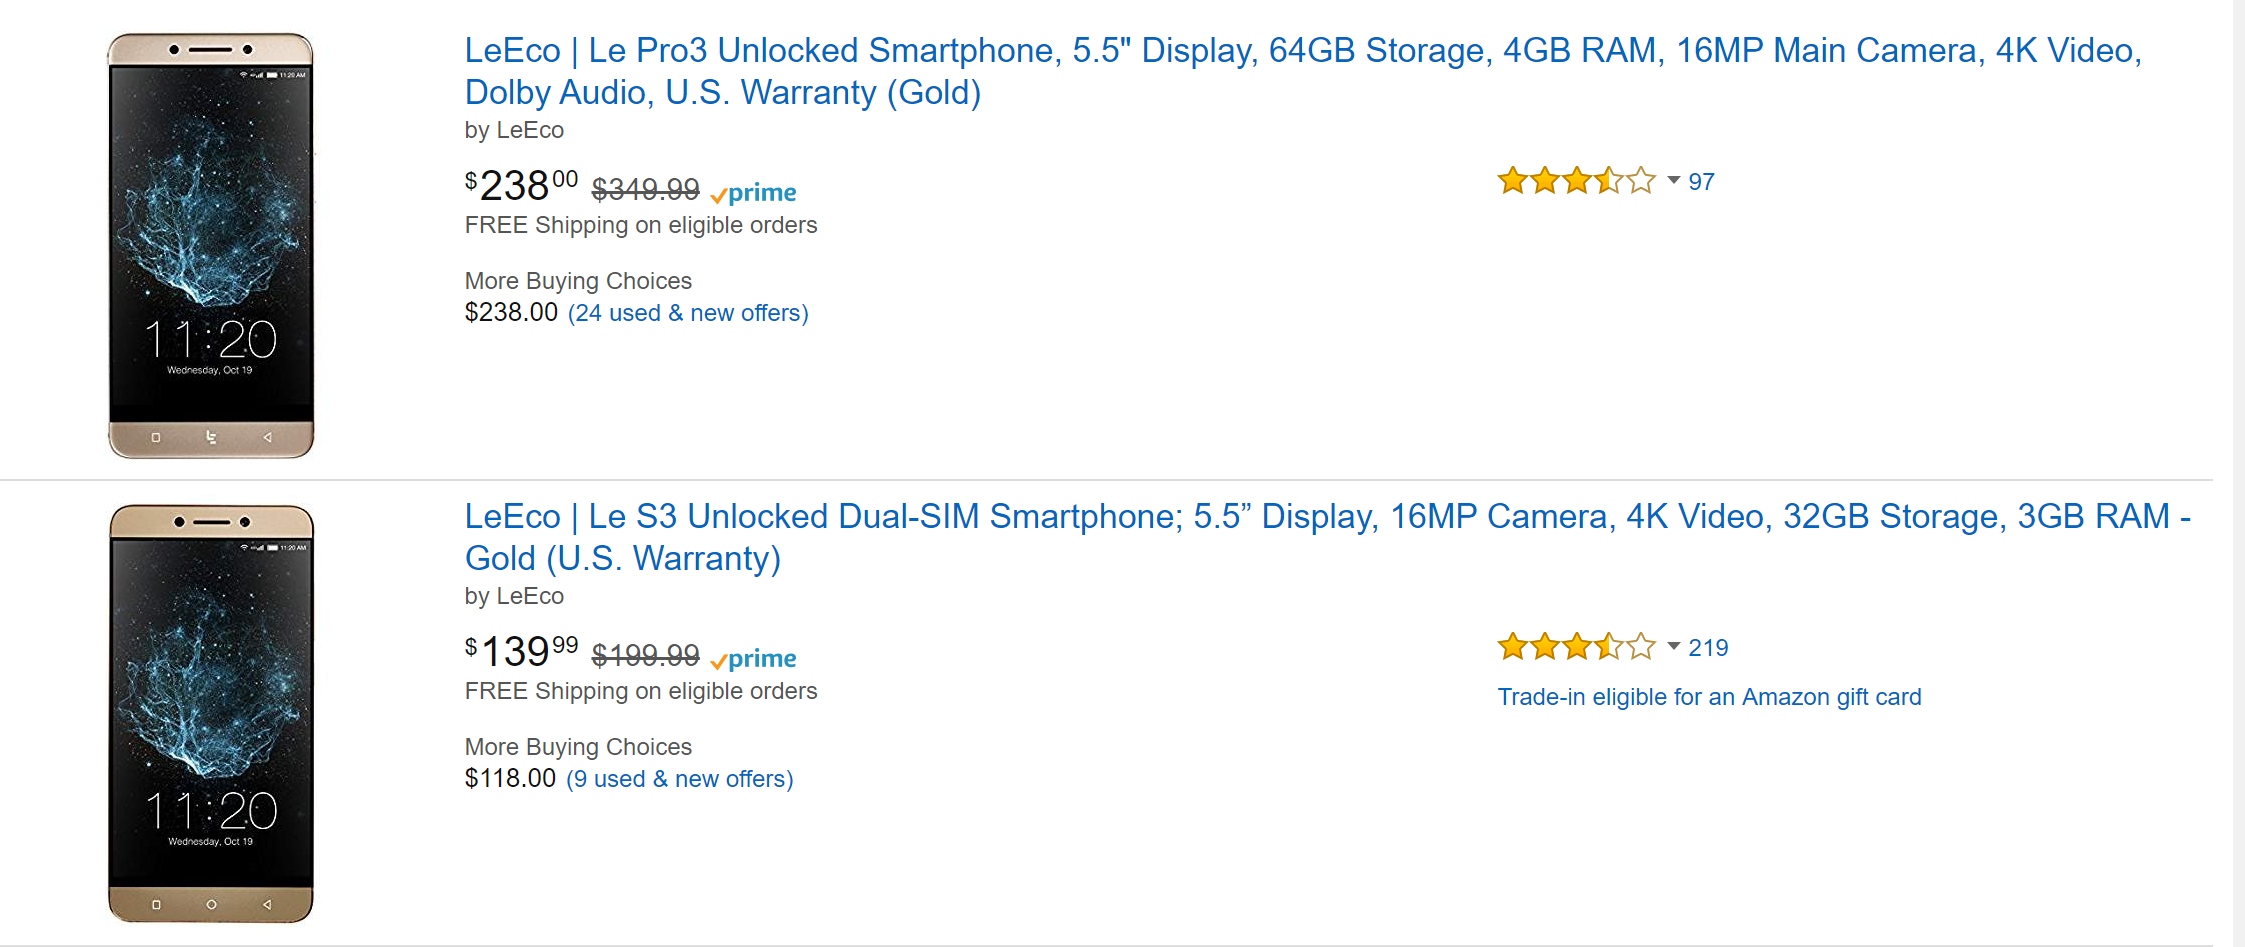Click the crossed-out $349.99 list price
The width and height of the screenshot is (2245, 947).
tap(645, 189)
